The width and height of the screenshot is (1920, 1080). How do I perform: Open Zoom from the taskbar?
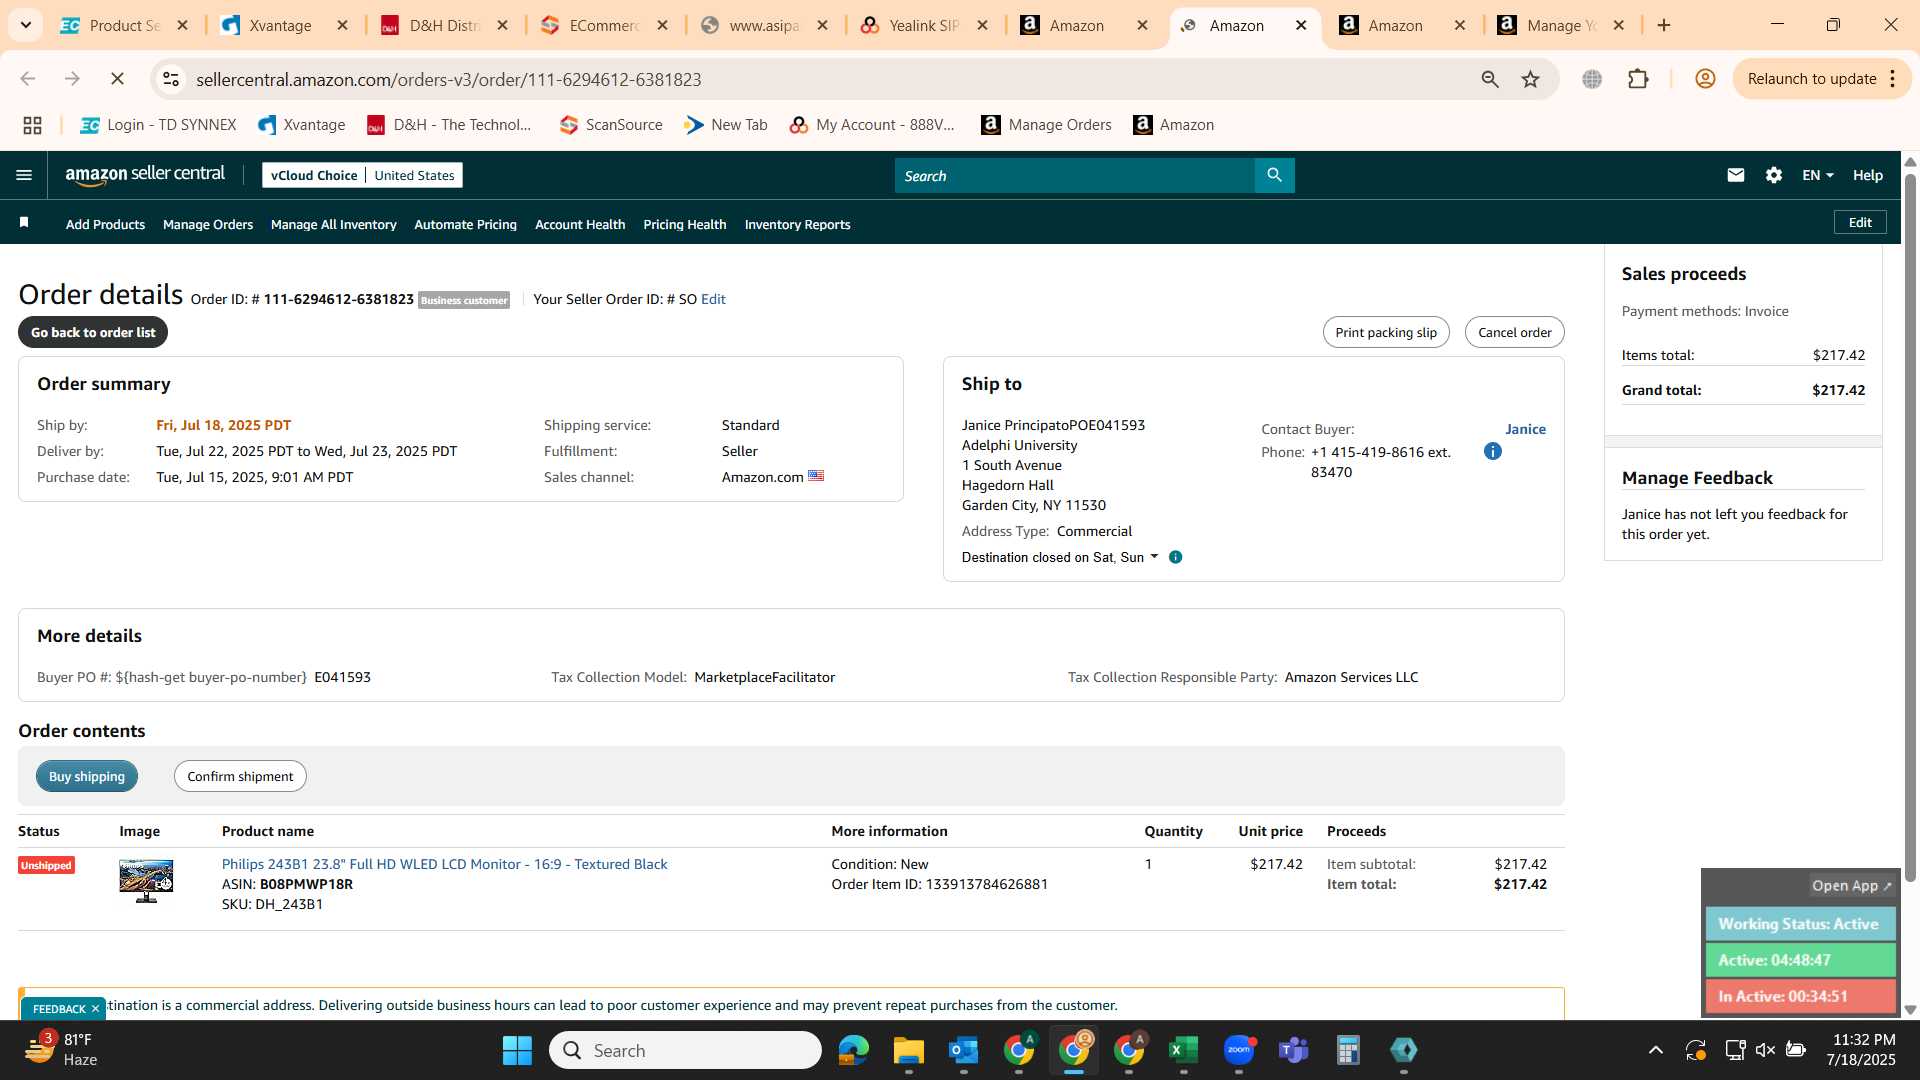point(1238,1050)
